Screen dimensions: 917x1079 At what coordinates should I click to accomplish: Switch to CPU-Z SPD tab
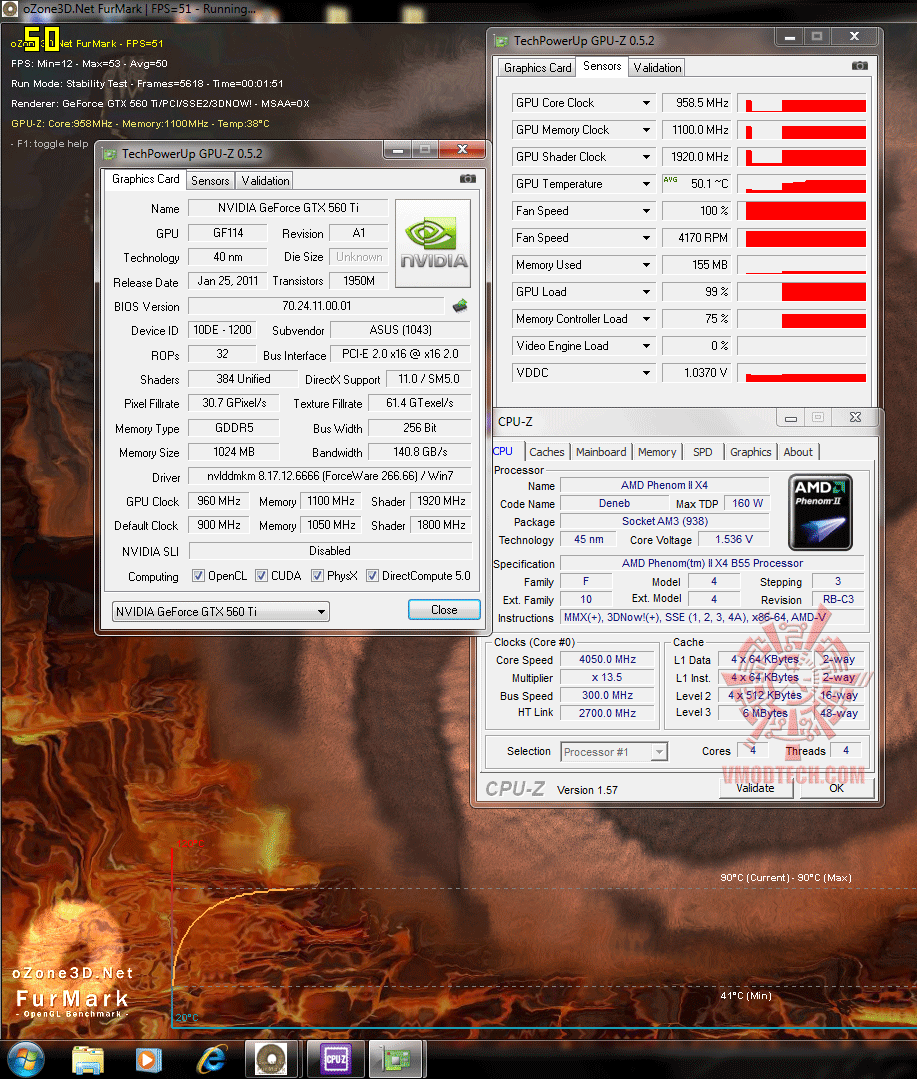point(702,452)
